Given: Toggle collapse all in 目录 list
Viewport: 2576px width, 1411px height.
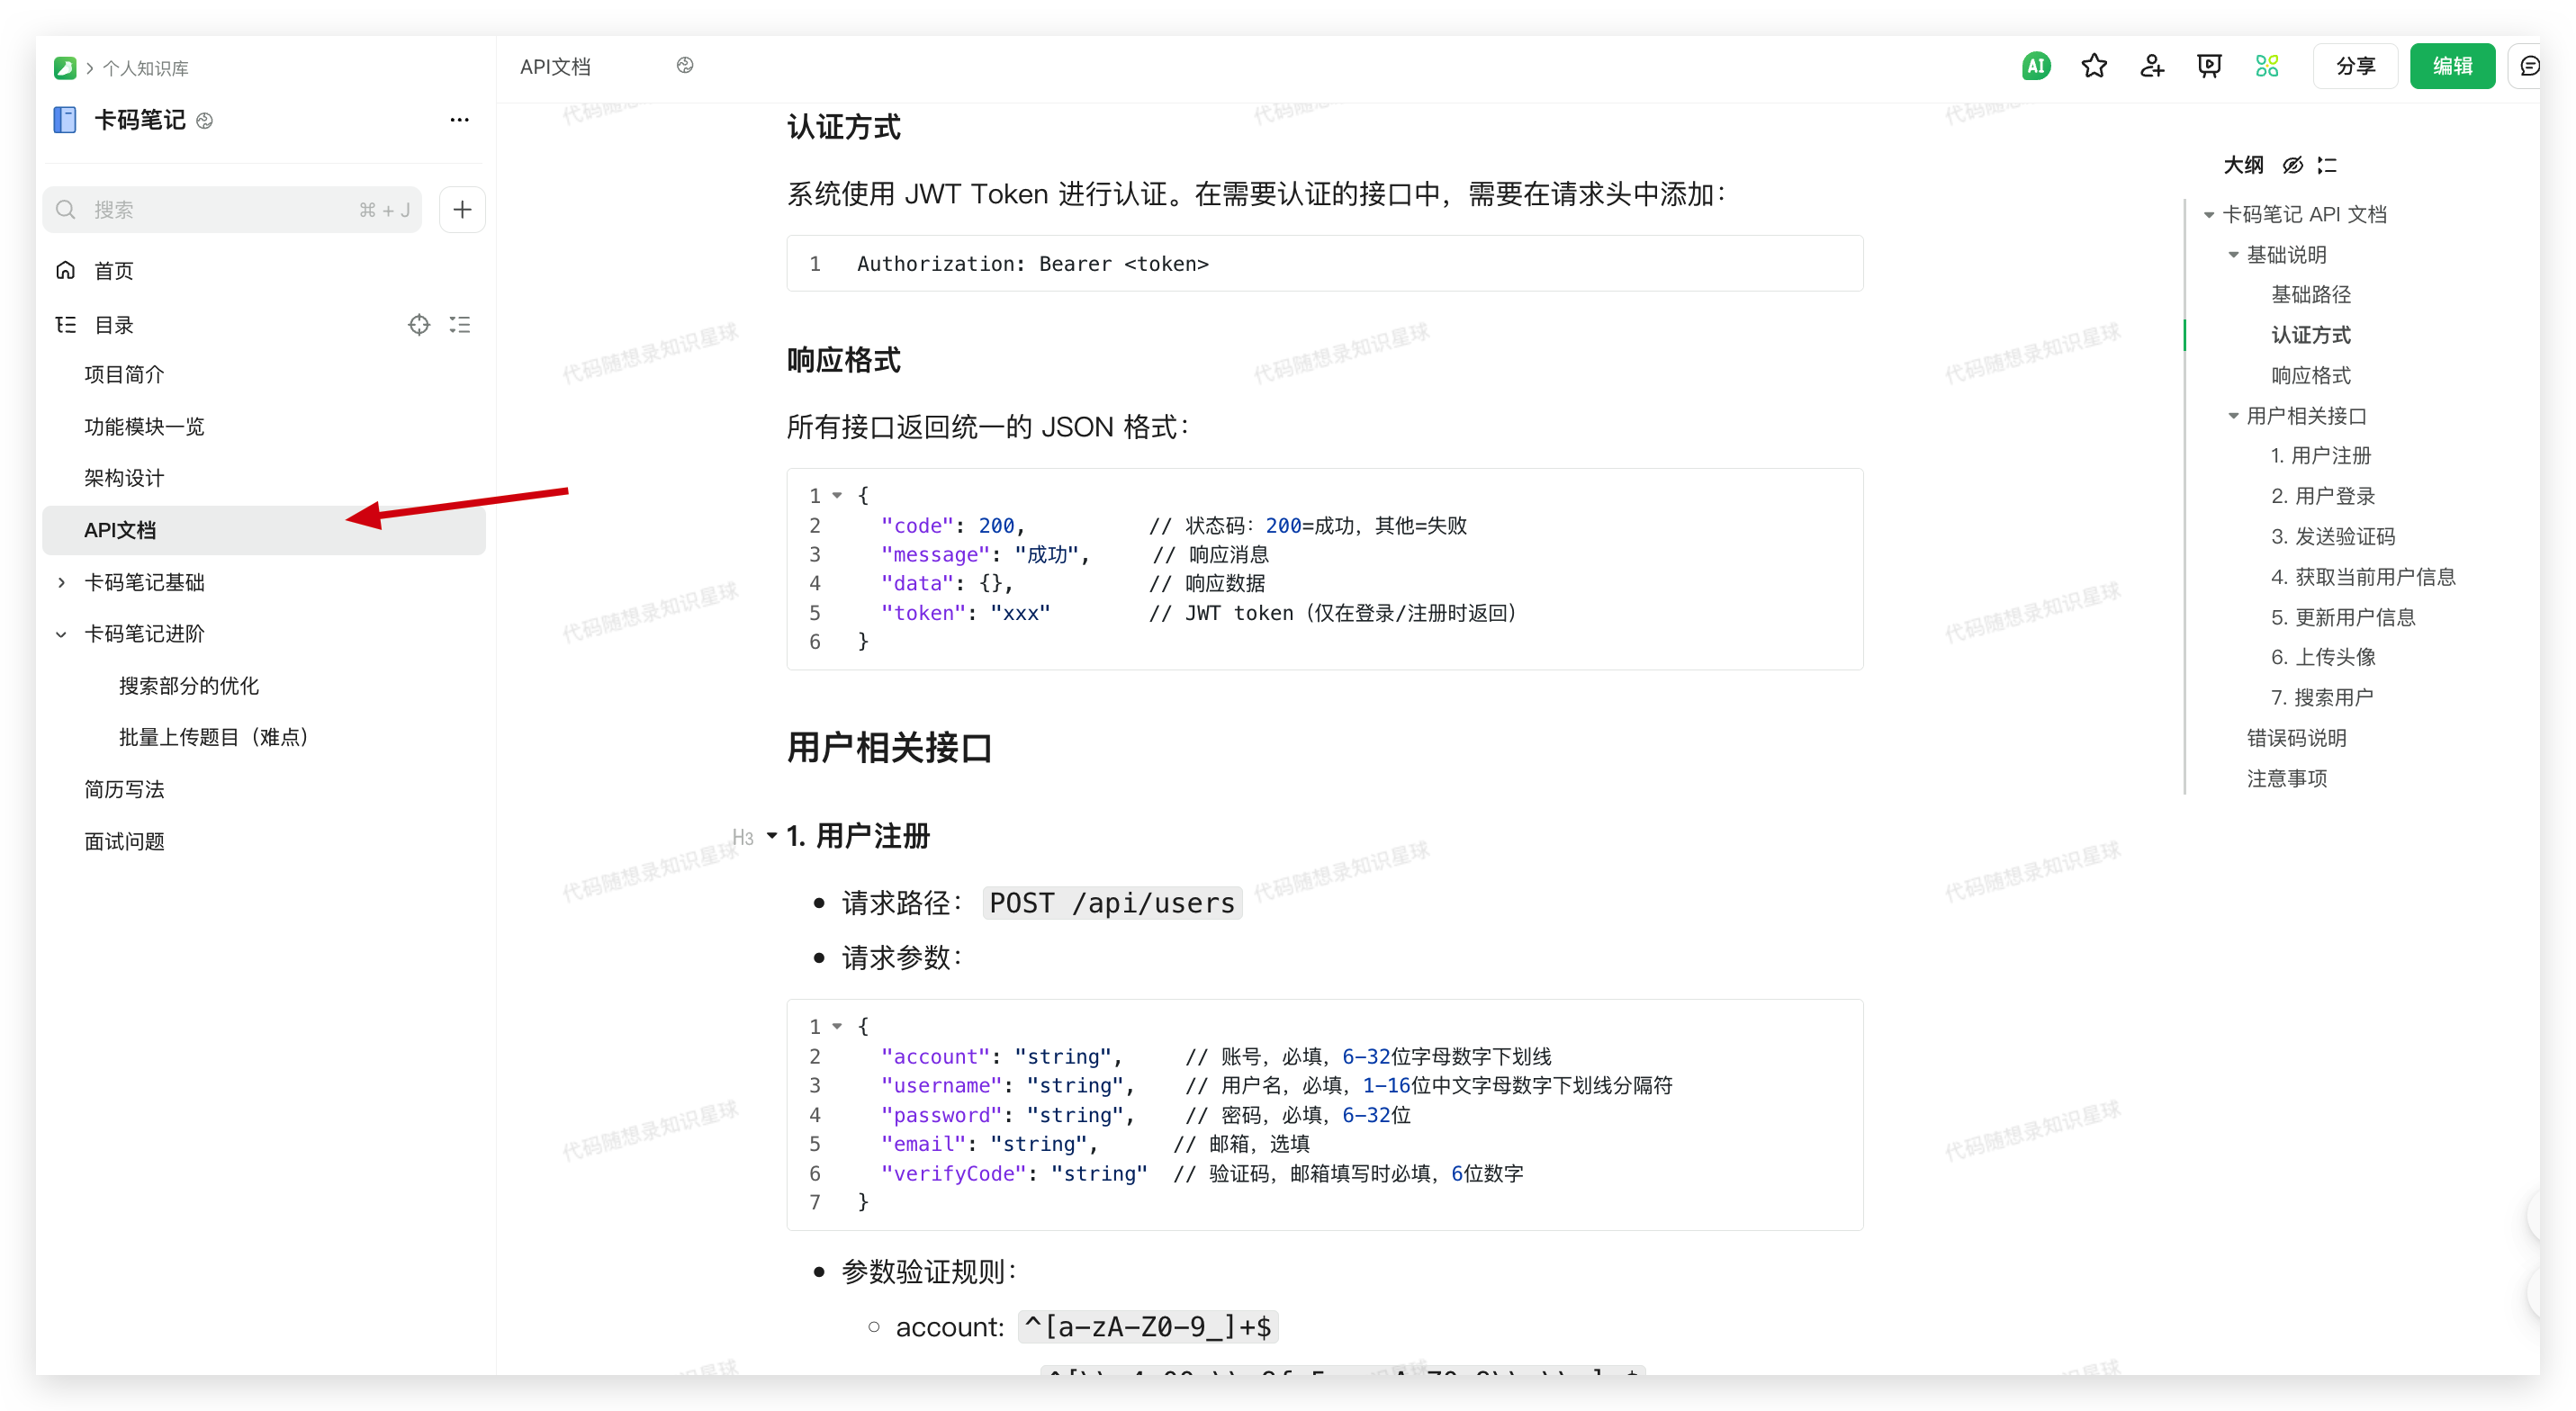Looking at the screenshot, I should click(x=460, y=325).
